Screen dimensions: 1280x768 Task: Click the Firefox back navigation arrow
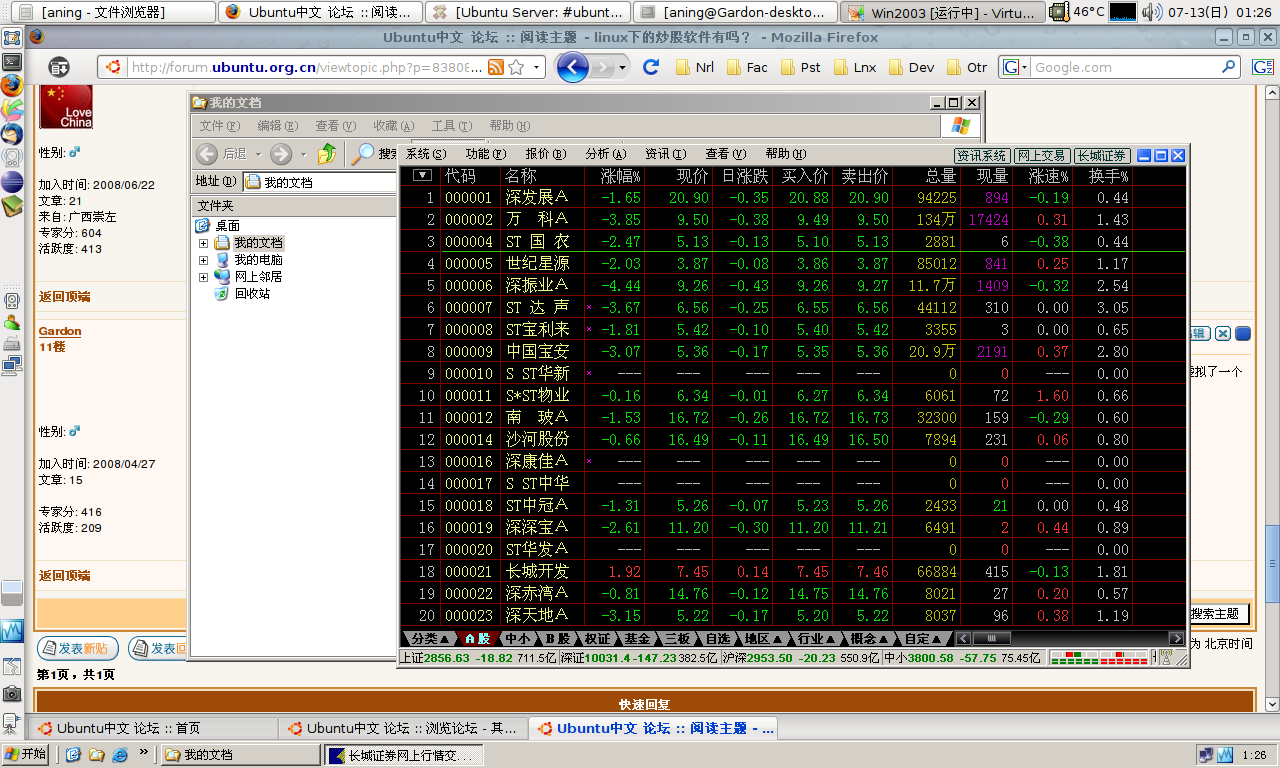(x=572, y=67)
